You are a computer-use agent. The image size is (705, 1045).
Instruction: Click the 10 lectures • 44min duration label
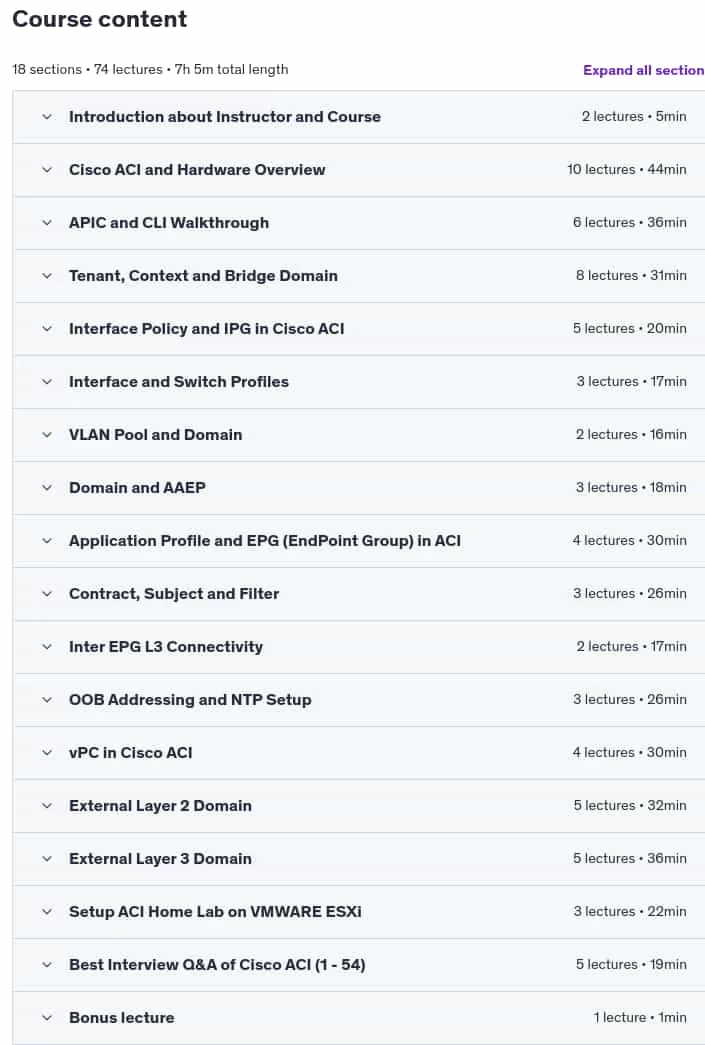coord(626,170)
